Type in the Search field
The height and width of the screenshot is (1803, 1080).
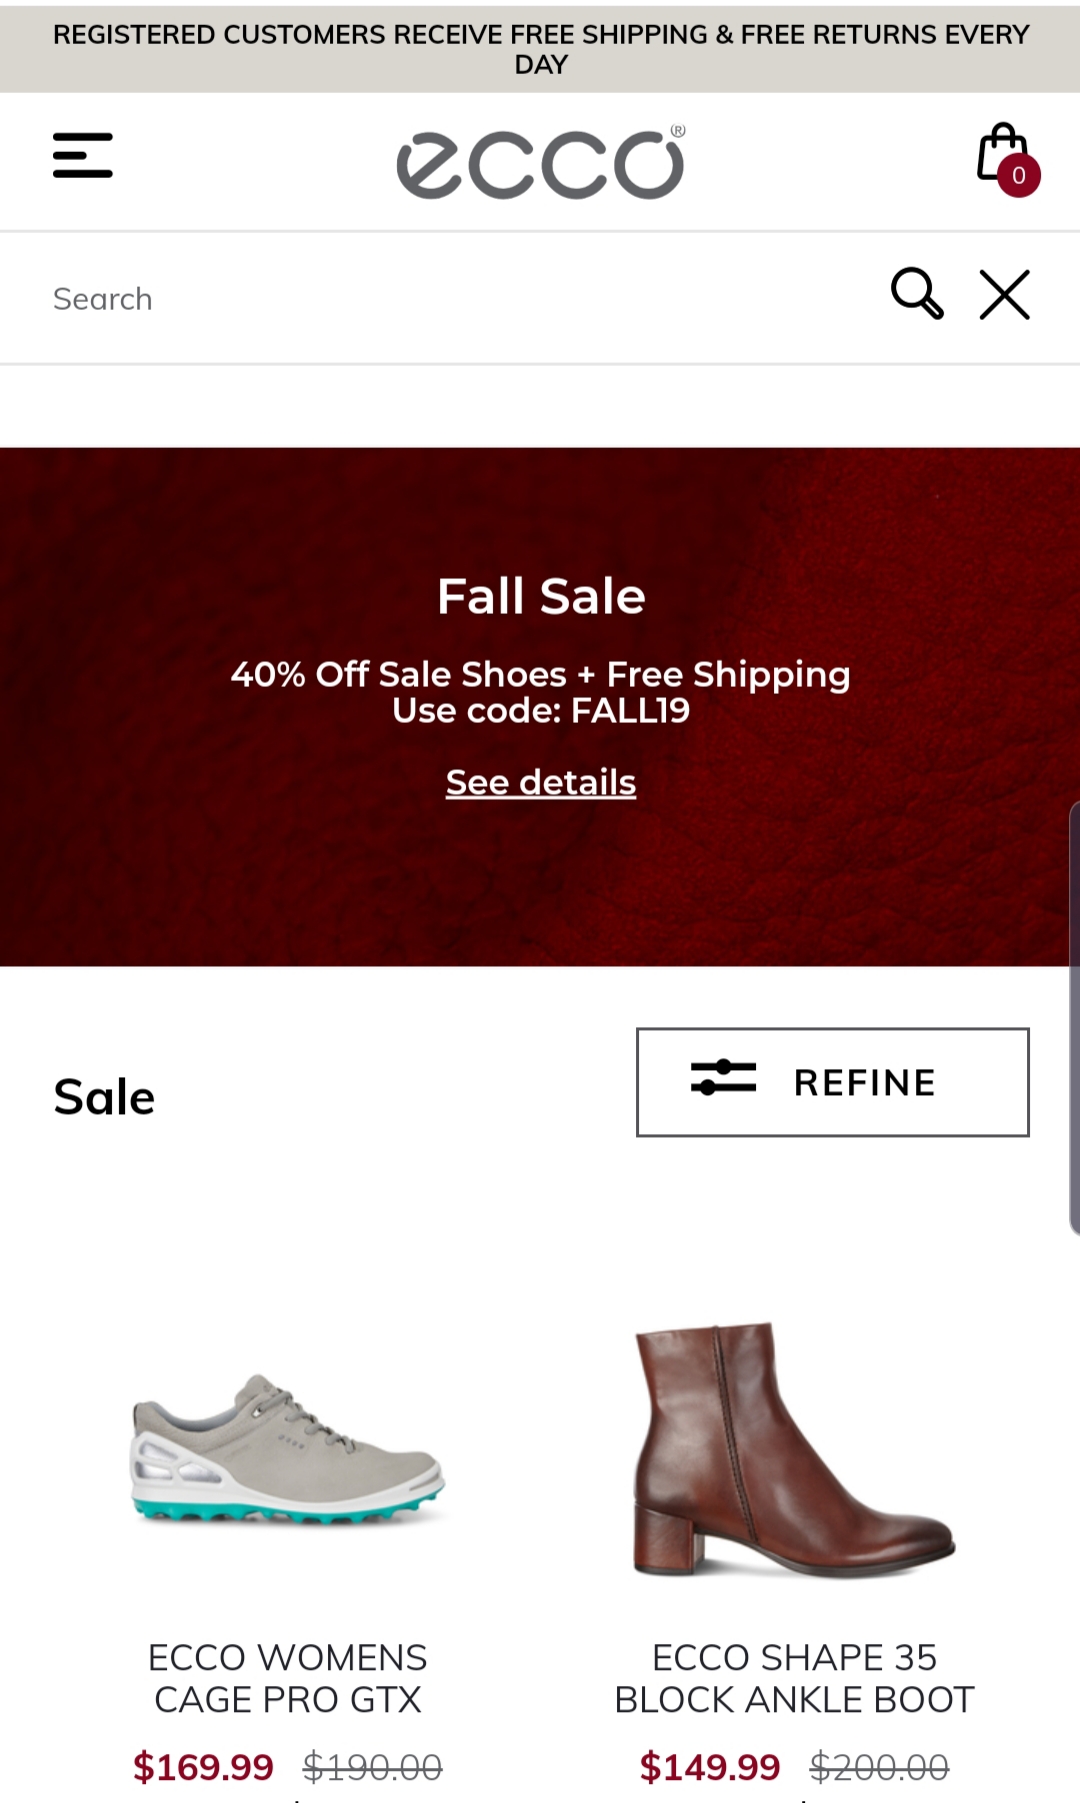[450, 299]
